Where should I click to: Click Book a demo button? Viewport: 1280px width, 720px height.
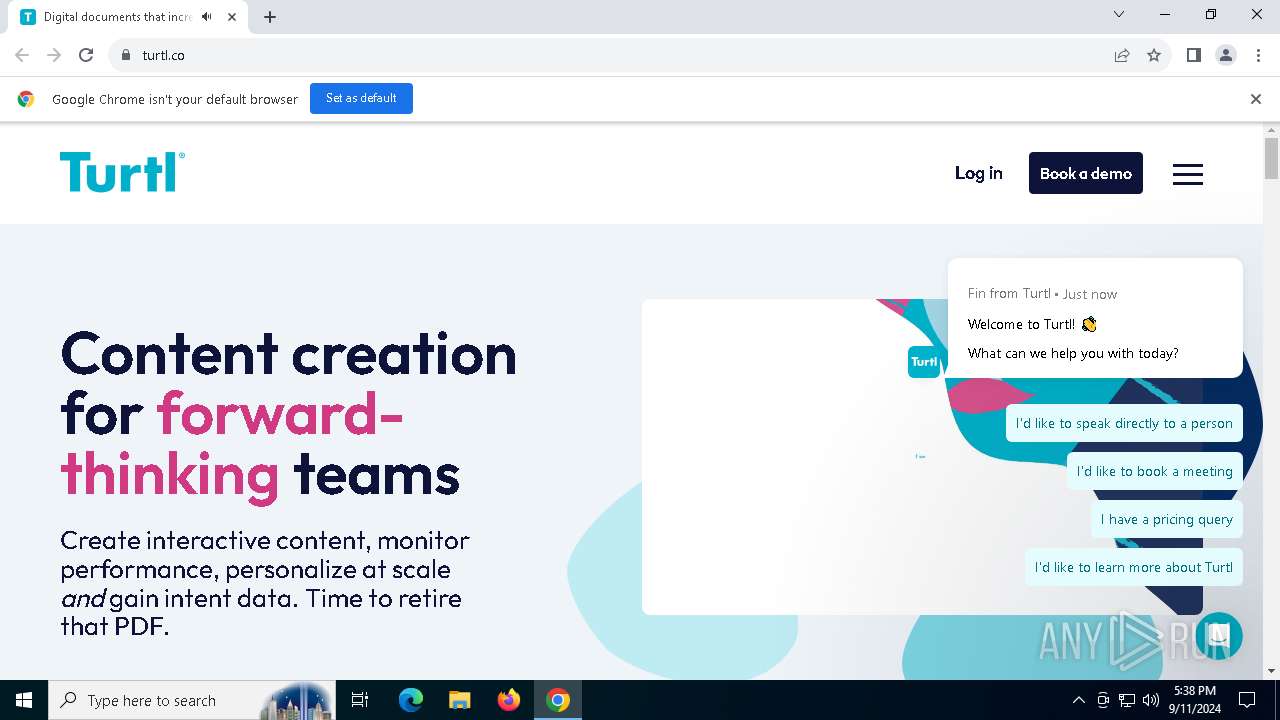coord(1085,173)
